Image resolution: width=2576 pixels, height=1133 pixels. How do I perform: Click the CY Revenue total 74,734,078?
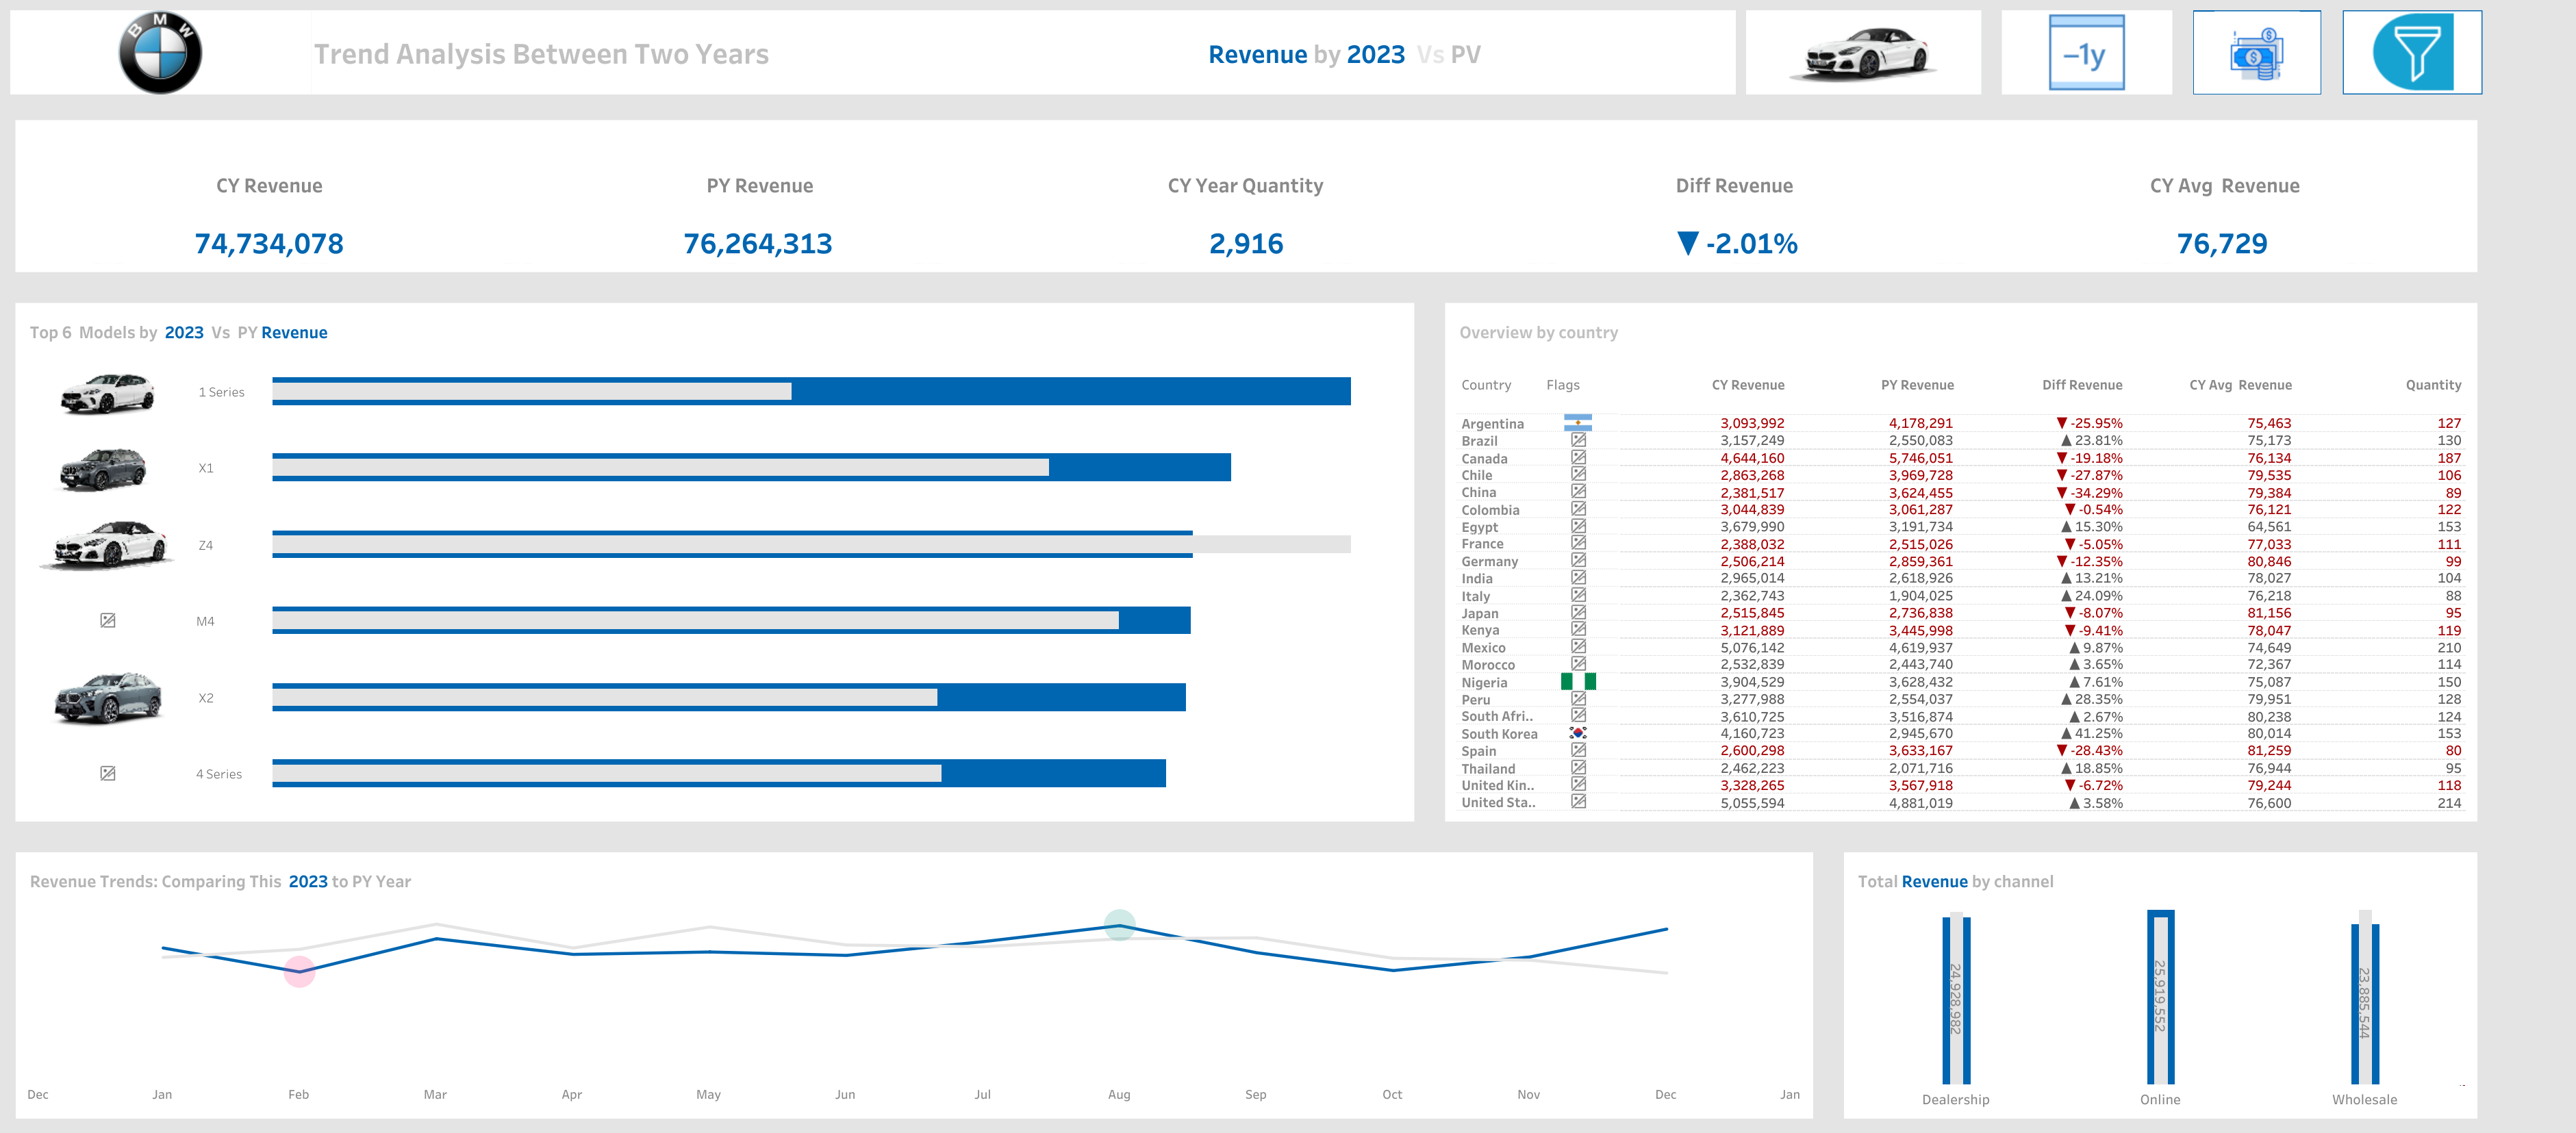(x=269, y=243)
